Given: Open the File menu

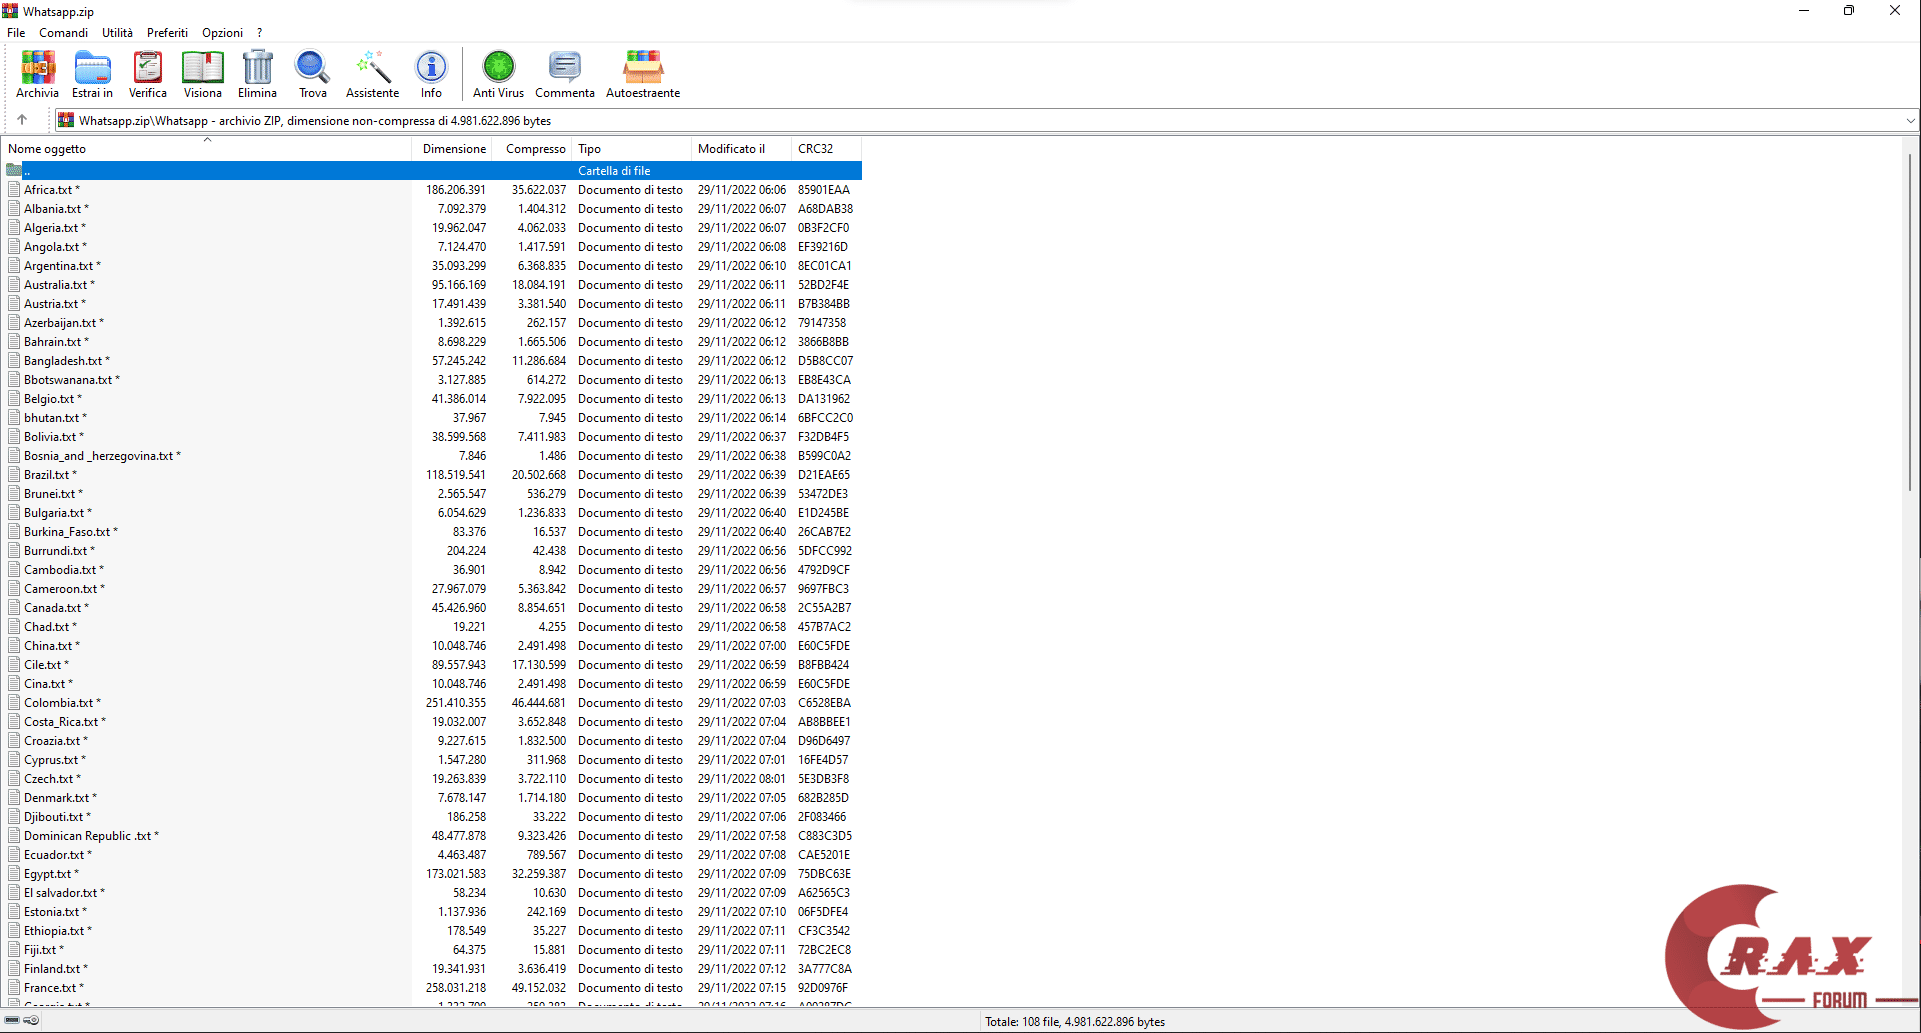Looking at the screenshot, I should point(16,33).
